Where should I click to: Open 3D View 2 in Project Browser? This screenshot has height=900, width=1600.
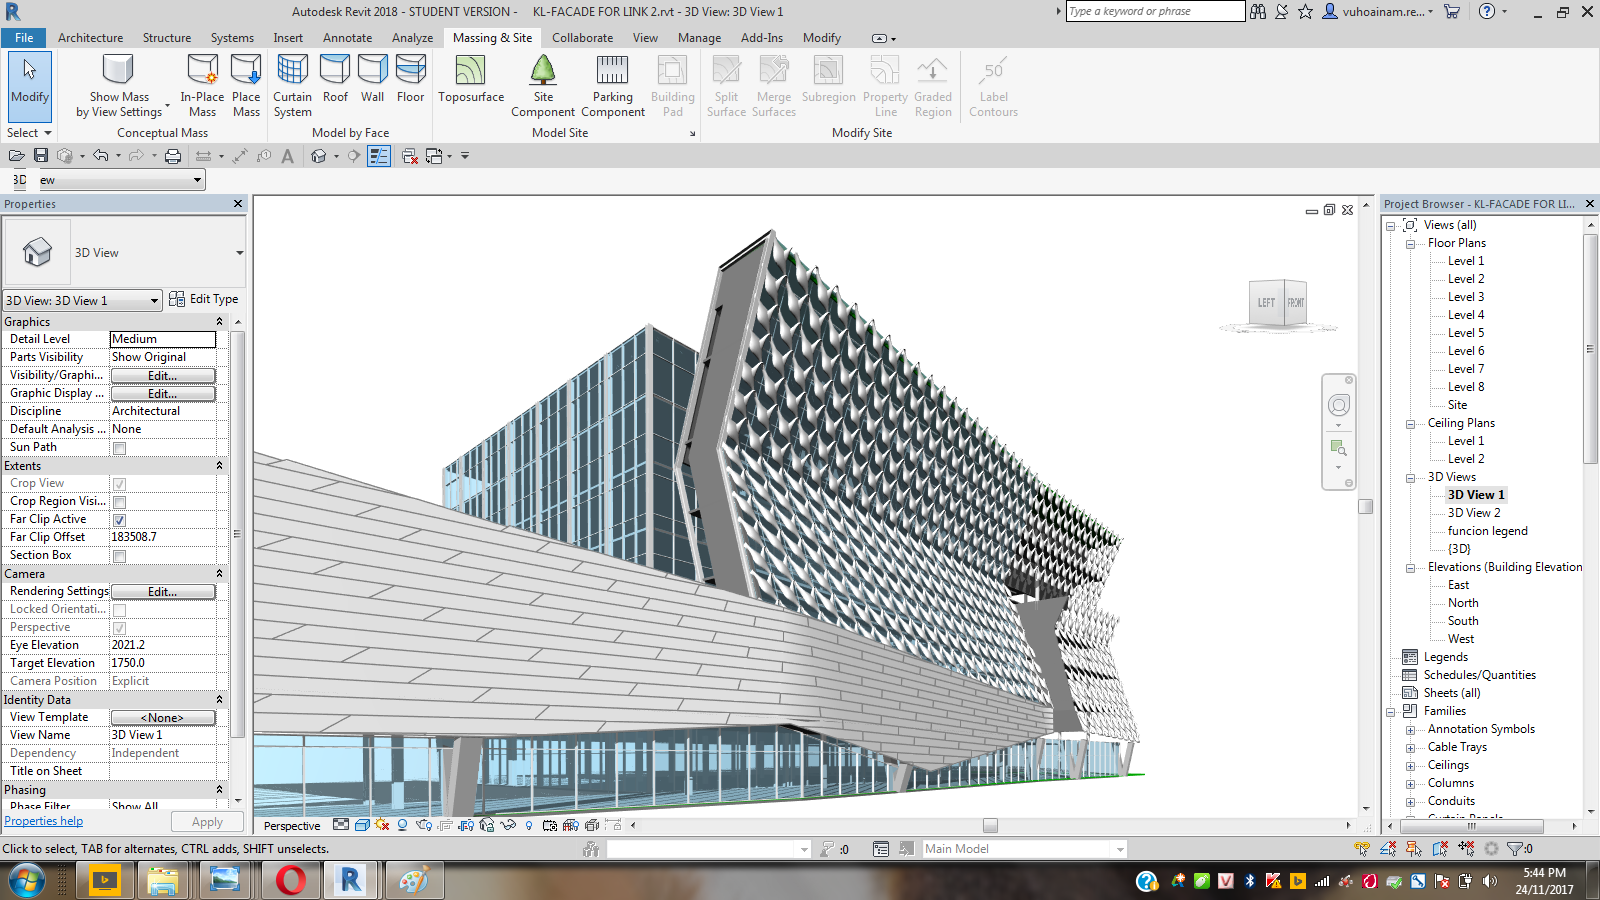coord(1474,513)
